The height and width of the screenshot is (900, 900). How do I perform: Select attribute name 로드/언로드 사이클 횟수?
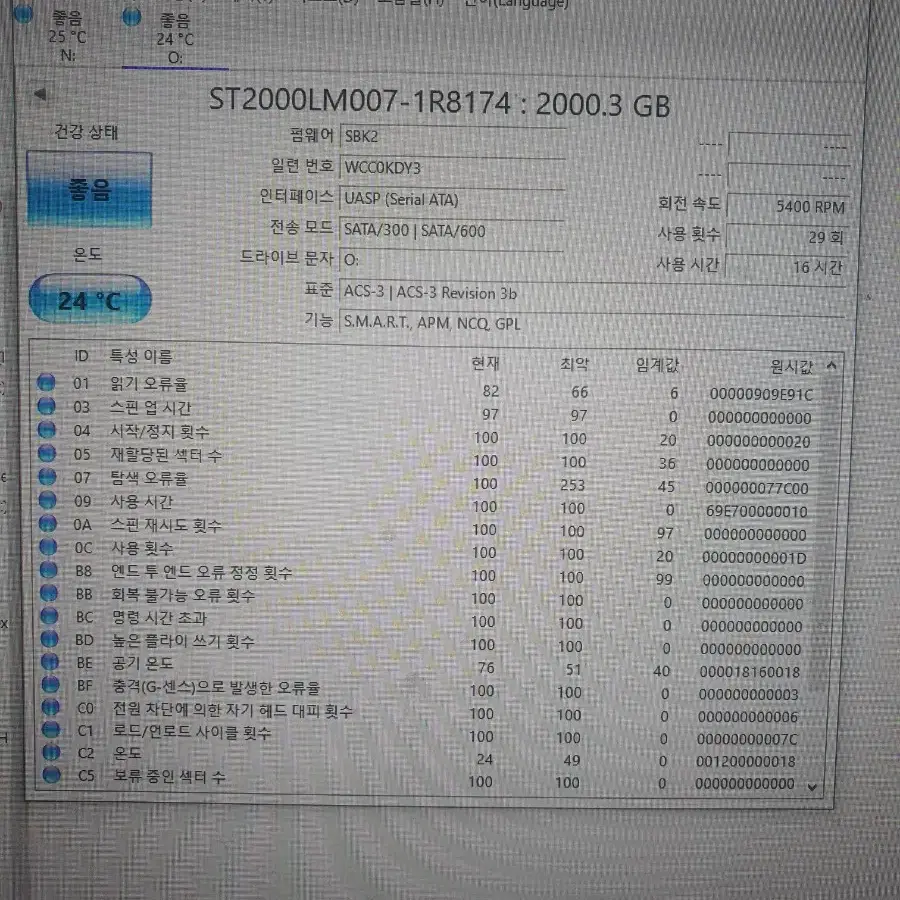192,732
